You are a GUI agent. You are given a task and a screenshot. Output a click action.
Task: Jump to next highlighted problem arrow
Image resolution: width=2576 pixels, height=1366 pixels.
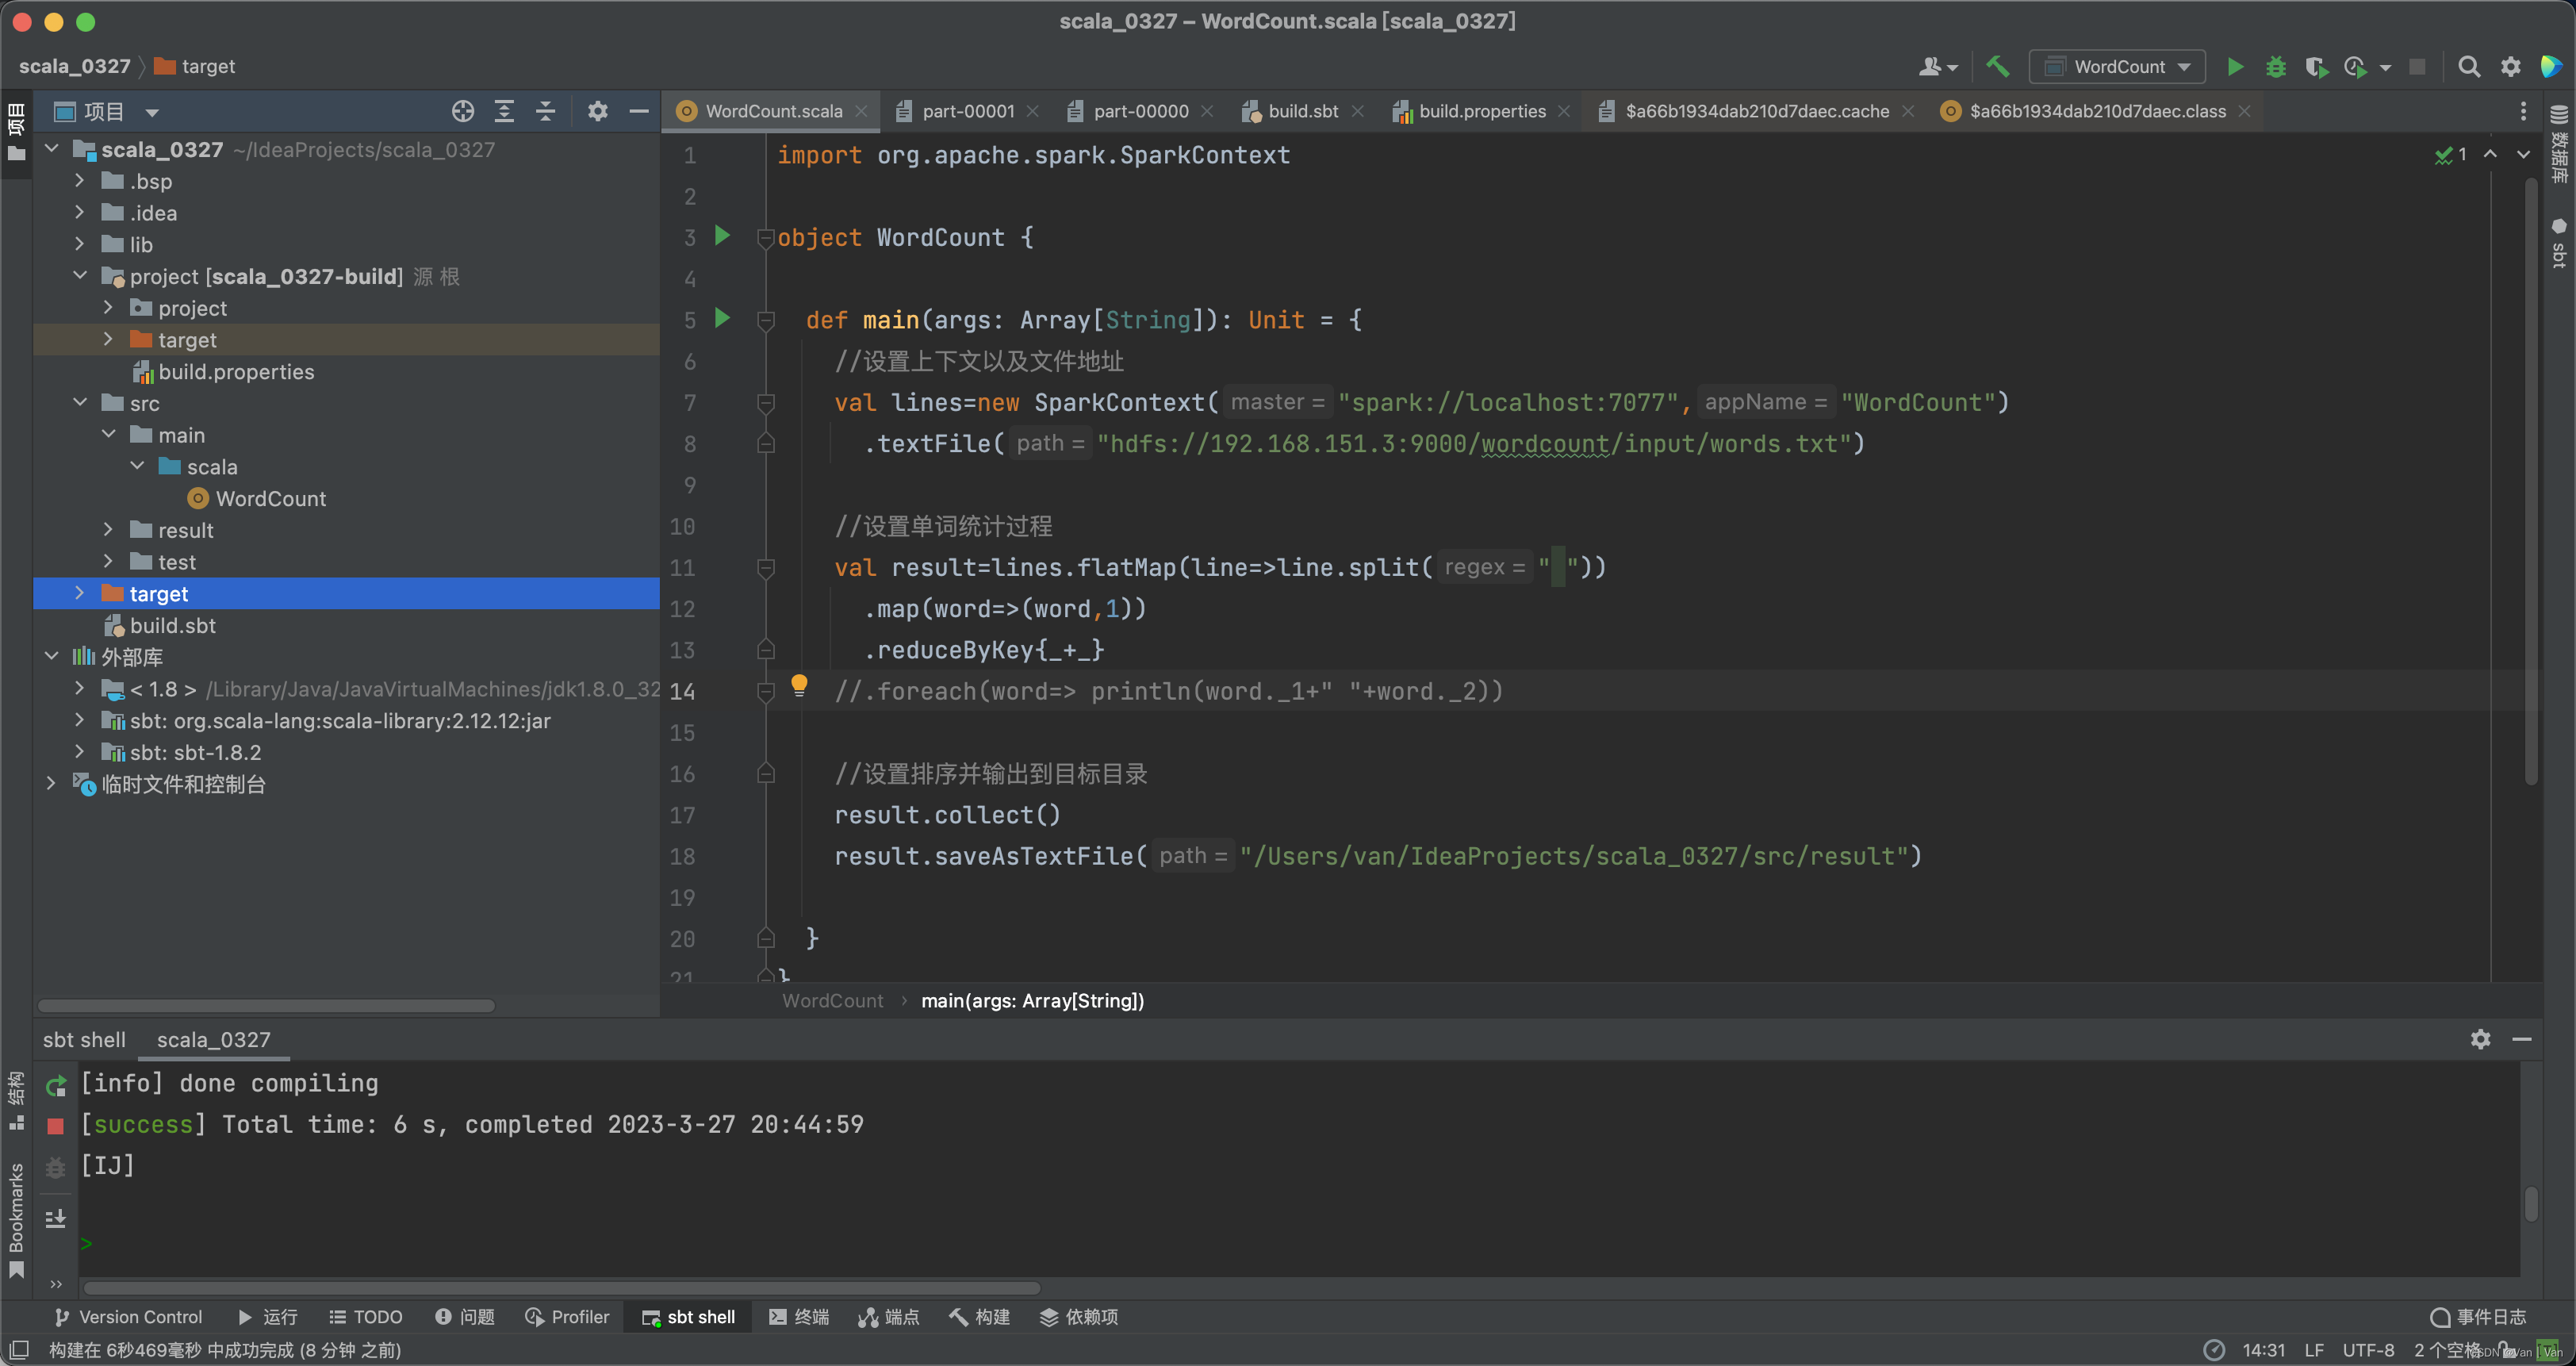[x=2523, y=154]
